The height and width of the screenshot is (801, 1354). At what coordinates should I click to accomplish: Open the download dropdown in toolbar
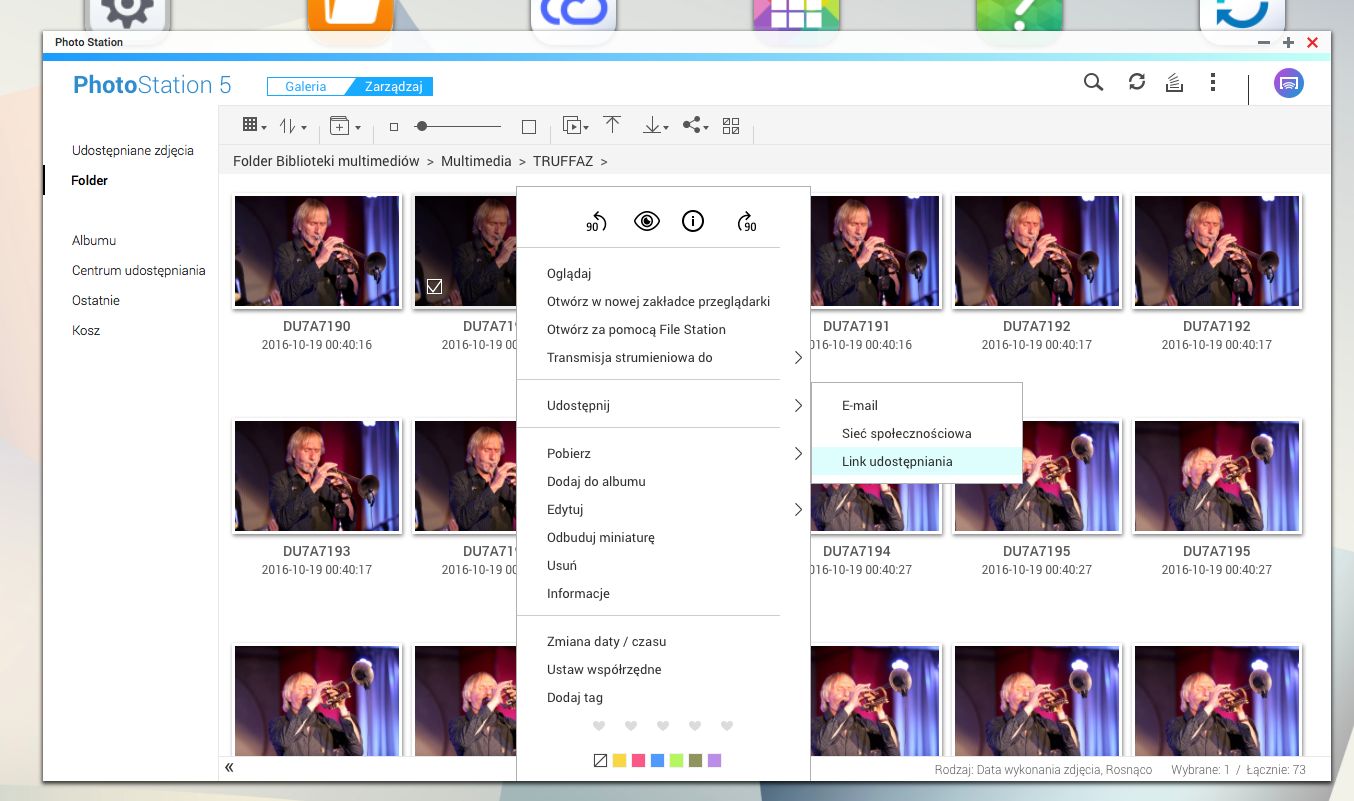656,126
